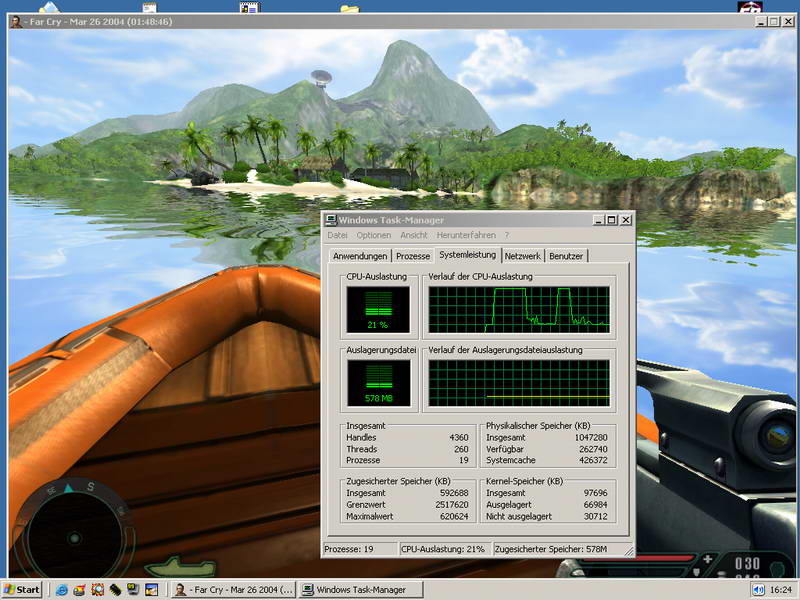Click the Systemcache value 426372
Image resolution: width=800 pixels, height=600 pixels.
pyautogui.click(x=593, y=460)
